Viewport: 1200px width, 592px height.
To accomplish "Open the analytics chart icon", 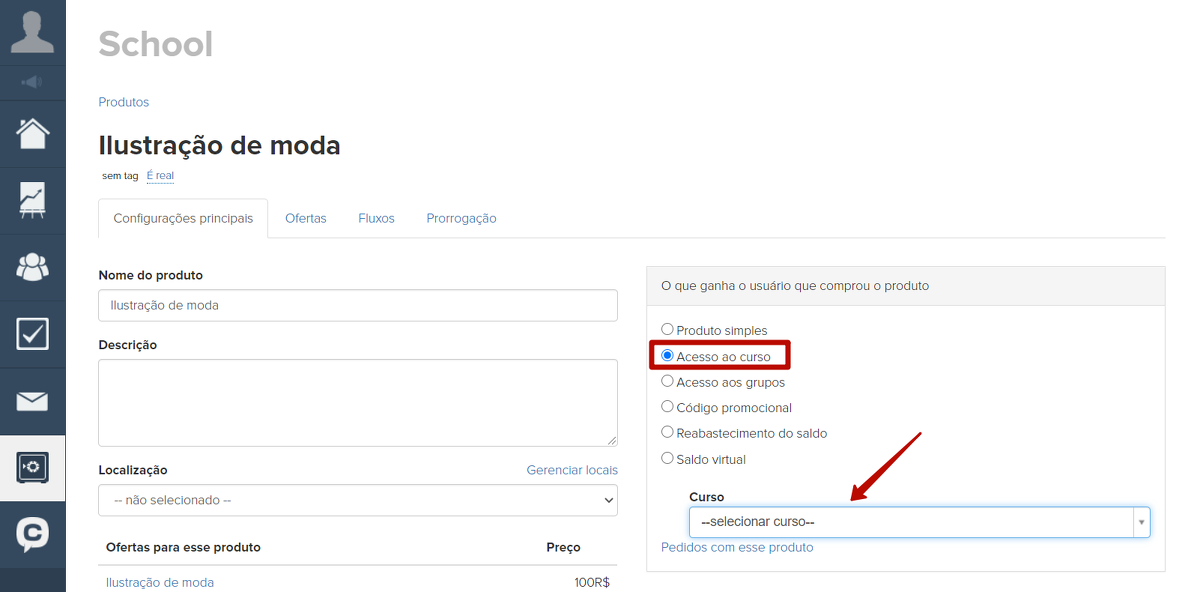I will [32, 200].
